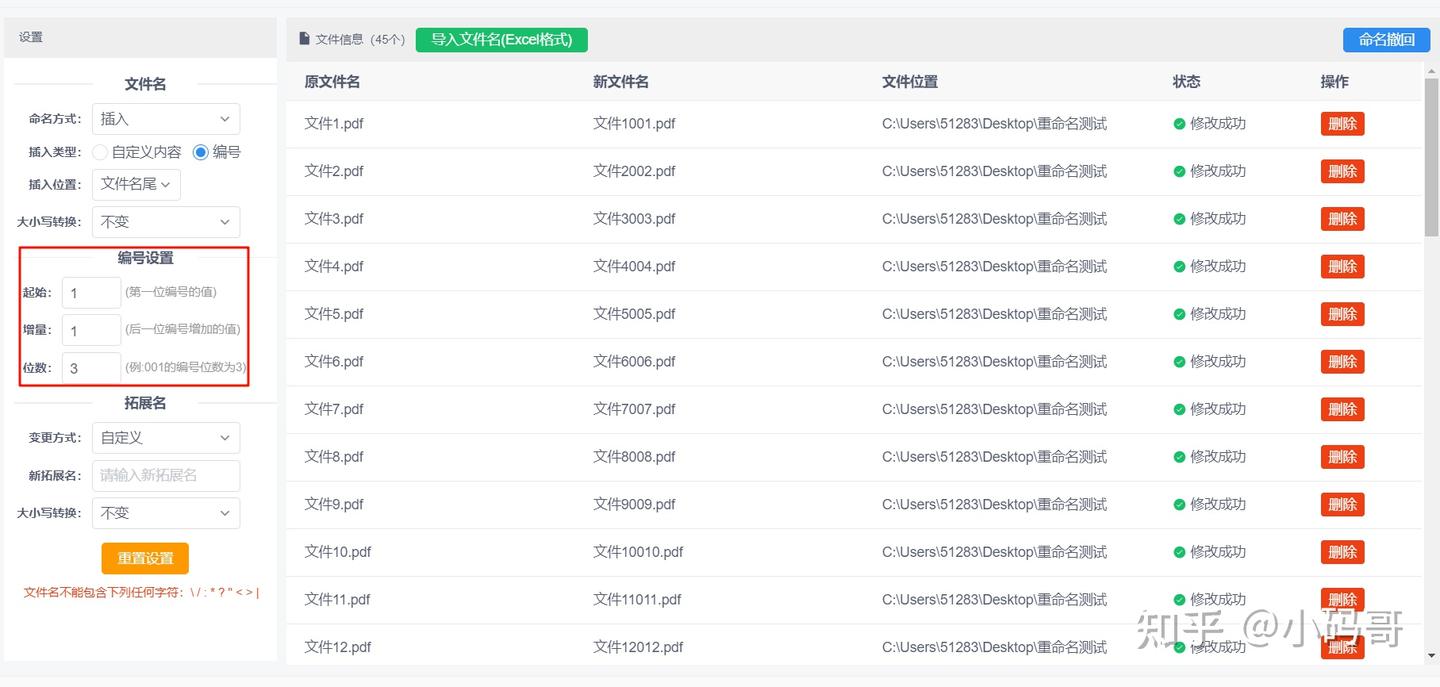Viewport: 1440px width, 687px height.
Task: Click 删除 for 文件7.pdf
Action: point(1342,409)
